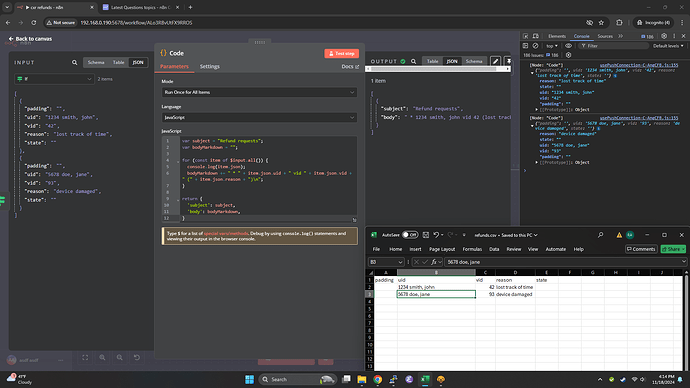The width and height of the screenshot is (690, 388).
Task: Toggle the console sidebar icon
Action: coord(525,46)
